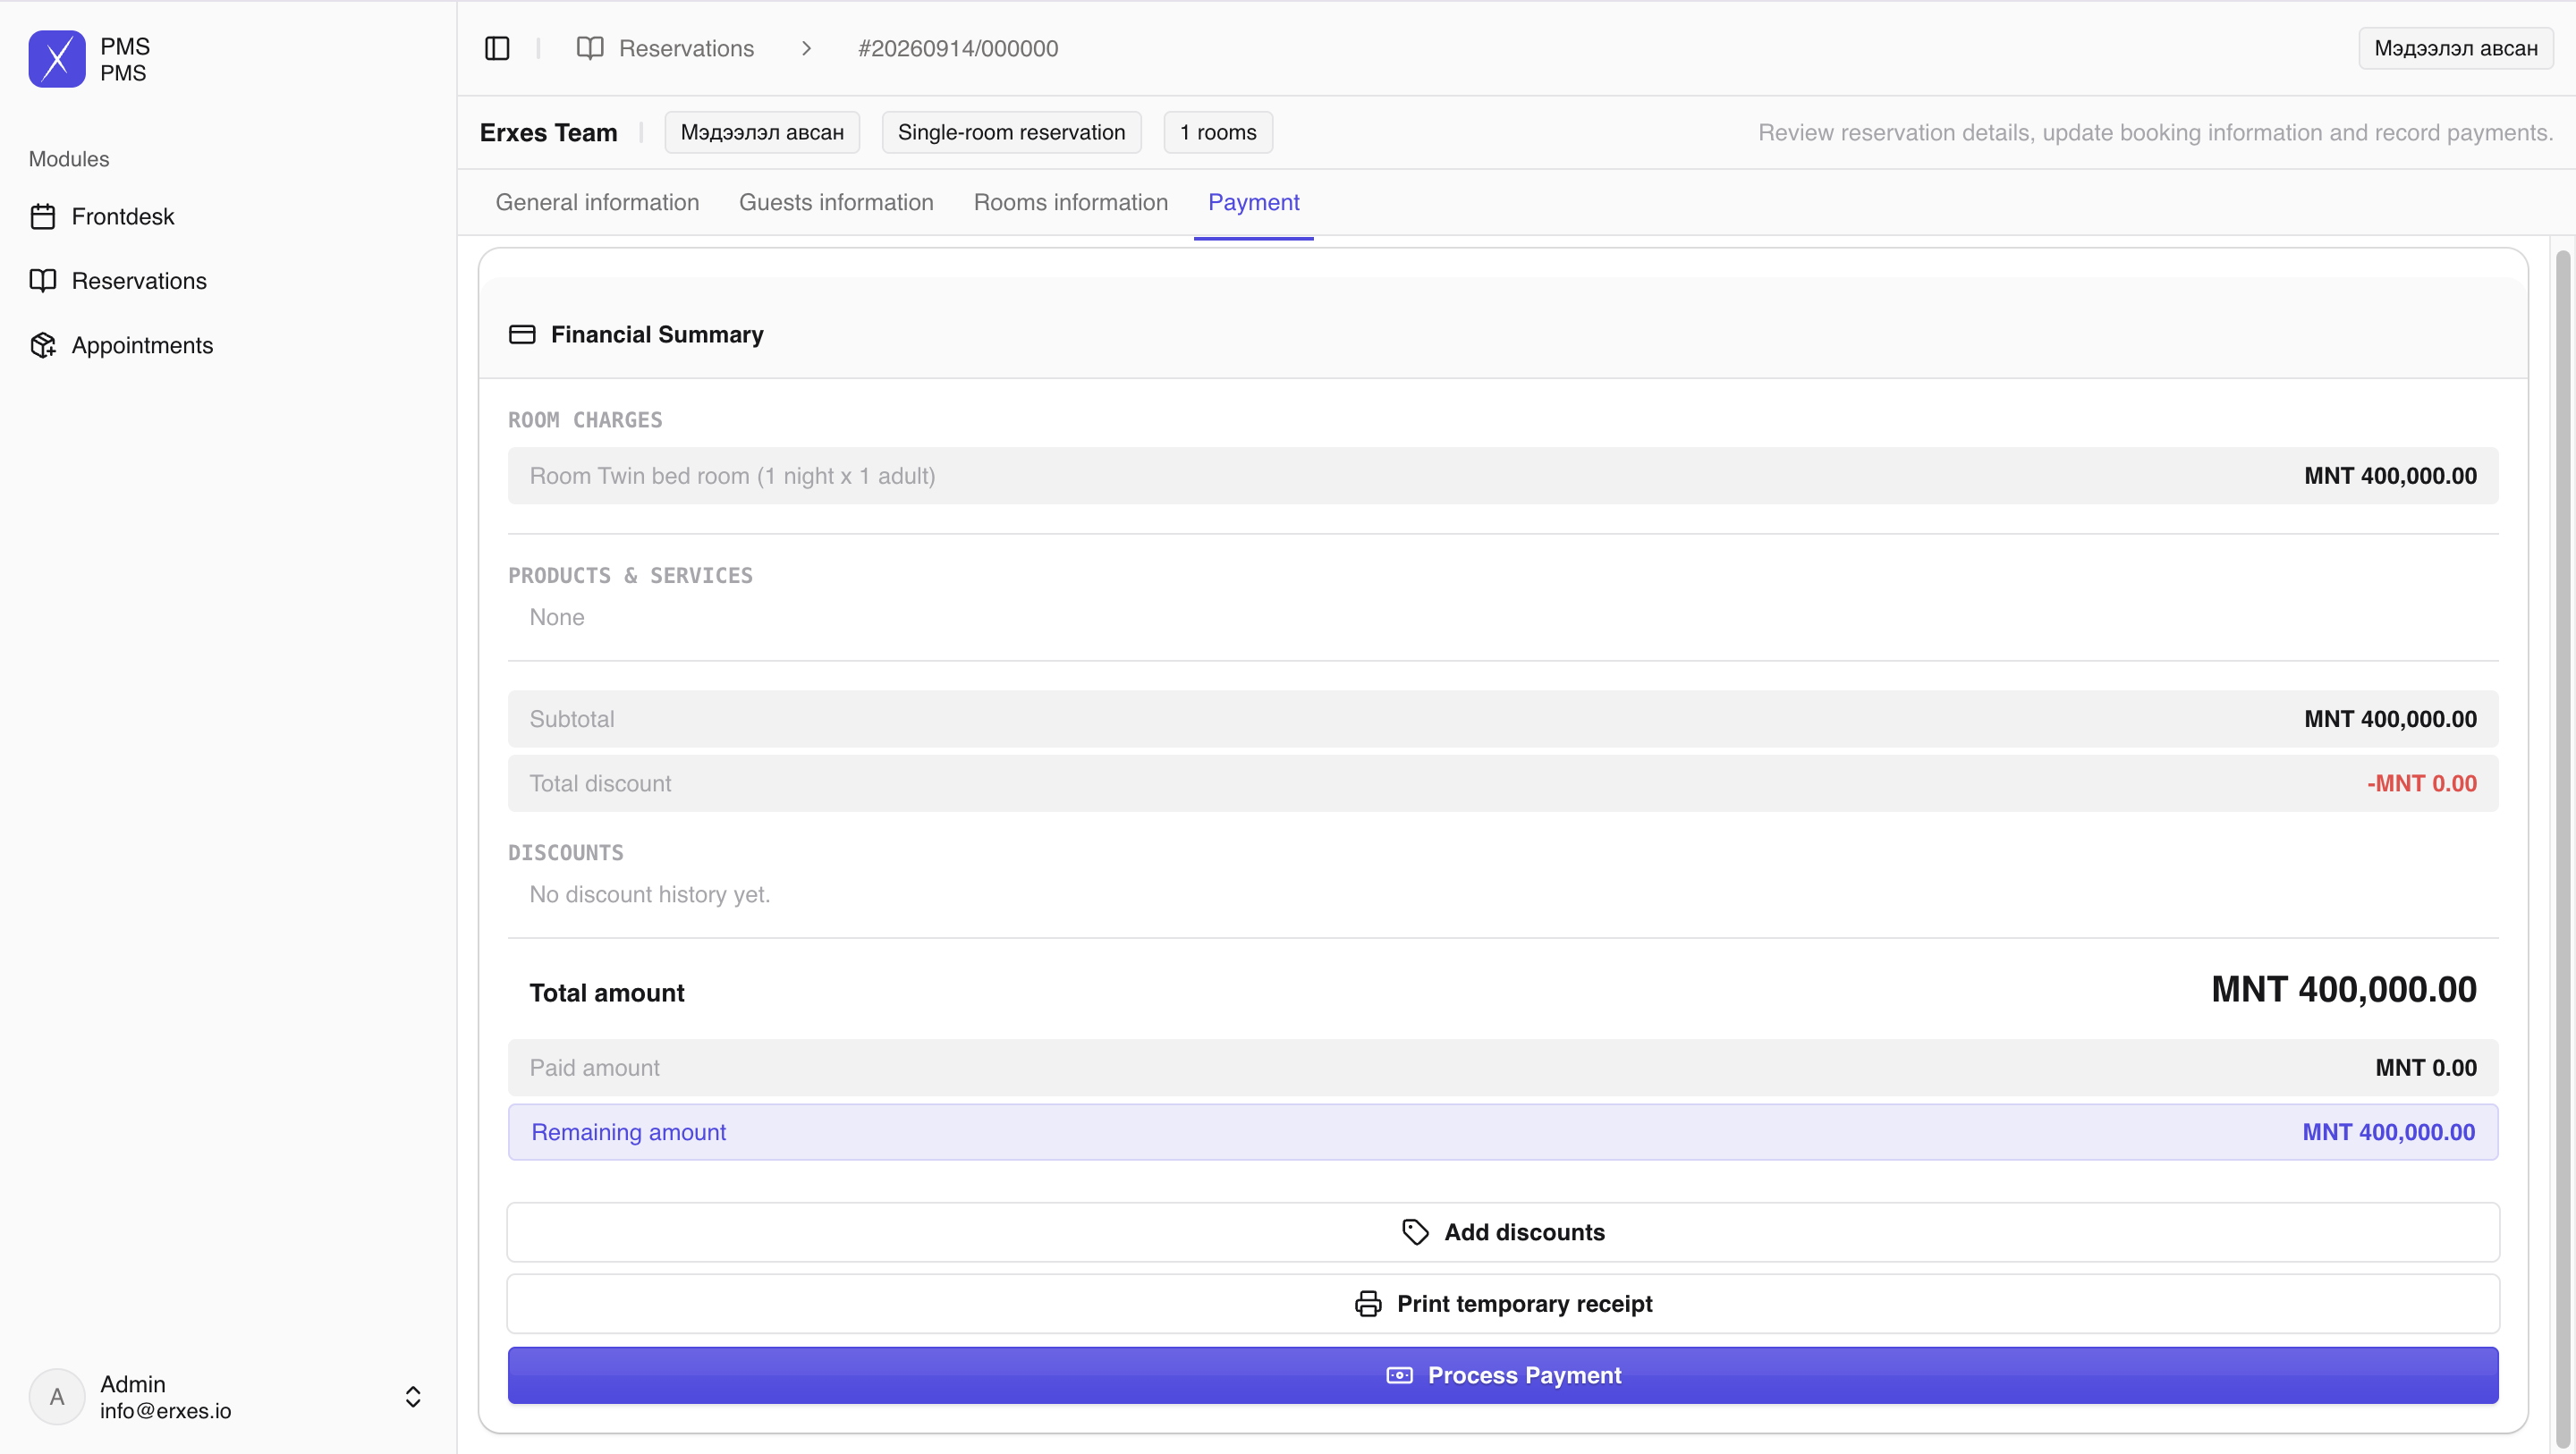Click the breadcrumb chevron separator
The image size is (2576, 1454).
coord(806,48)
